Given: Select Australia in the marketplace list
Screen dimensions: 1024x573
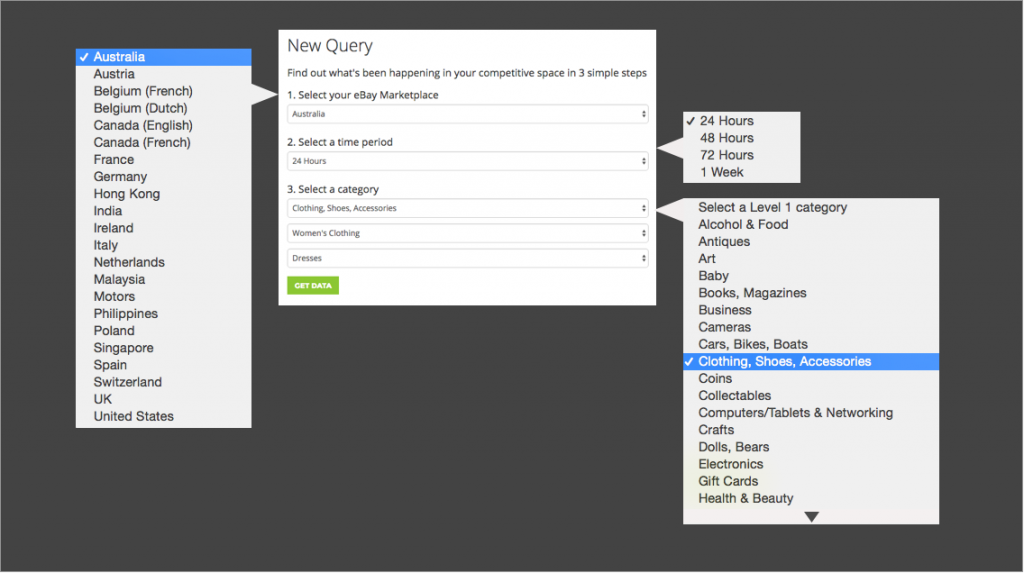Looking at the screenshot, I should tap(163, 57).
